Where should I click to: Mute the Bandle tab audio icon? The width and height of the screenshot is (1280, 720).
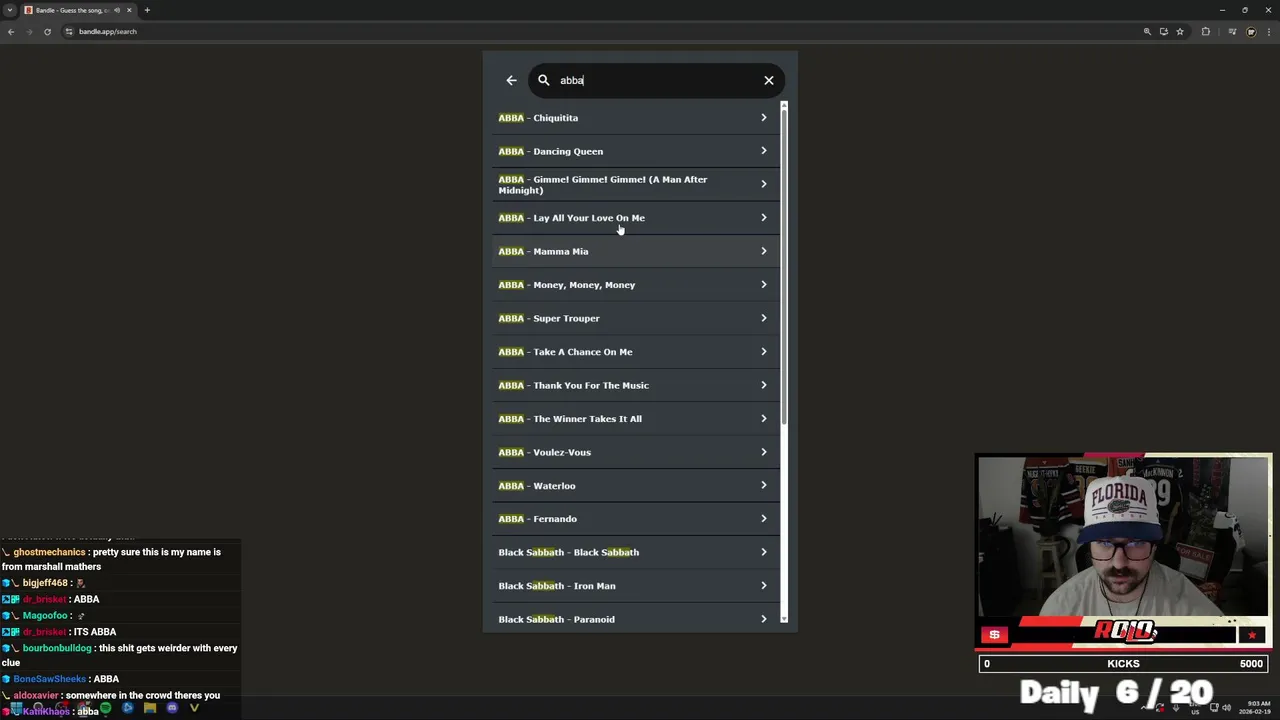(x=117, y=10)
